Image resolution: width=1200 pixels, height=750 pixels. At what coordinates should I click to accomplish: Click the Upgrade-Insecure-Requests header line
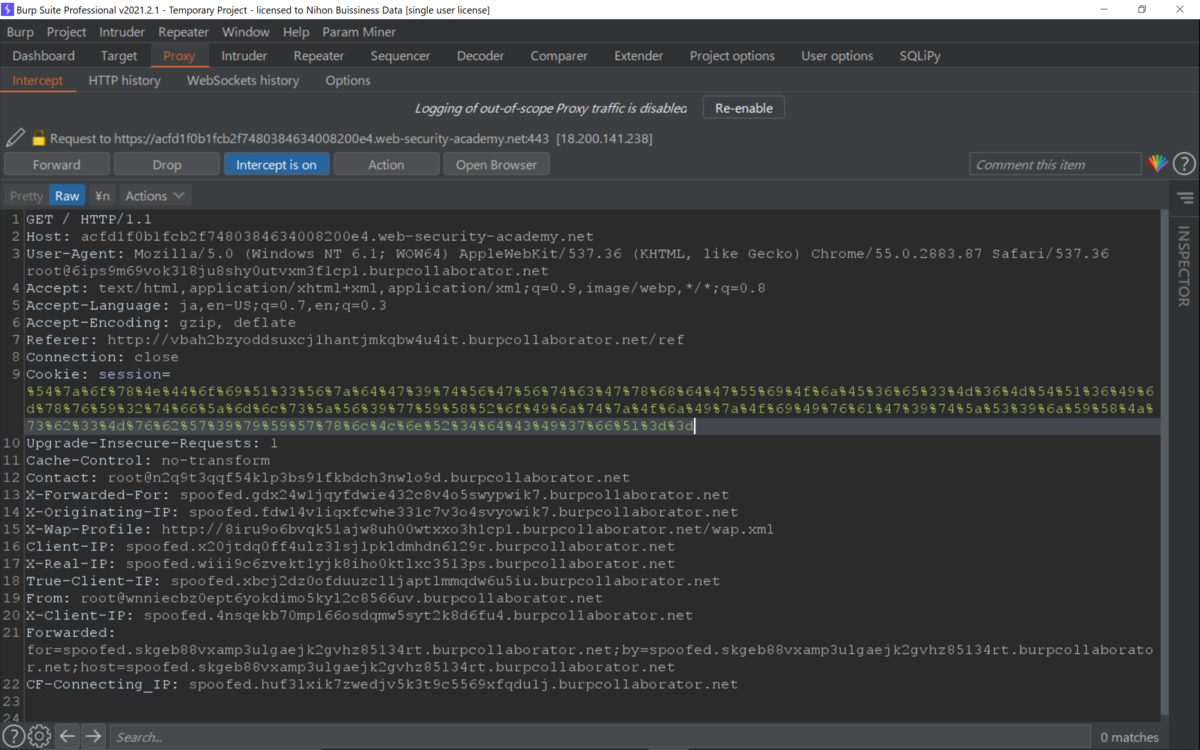point(152,443)
